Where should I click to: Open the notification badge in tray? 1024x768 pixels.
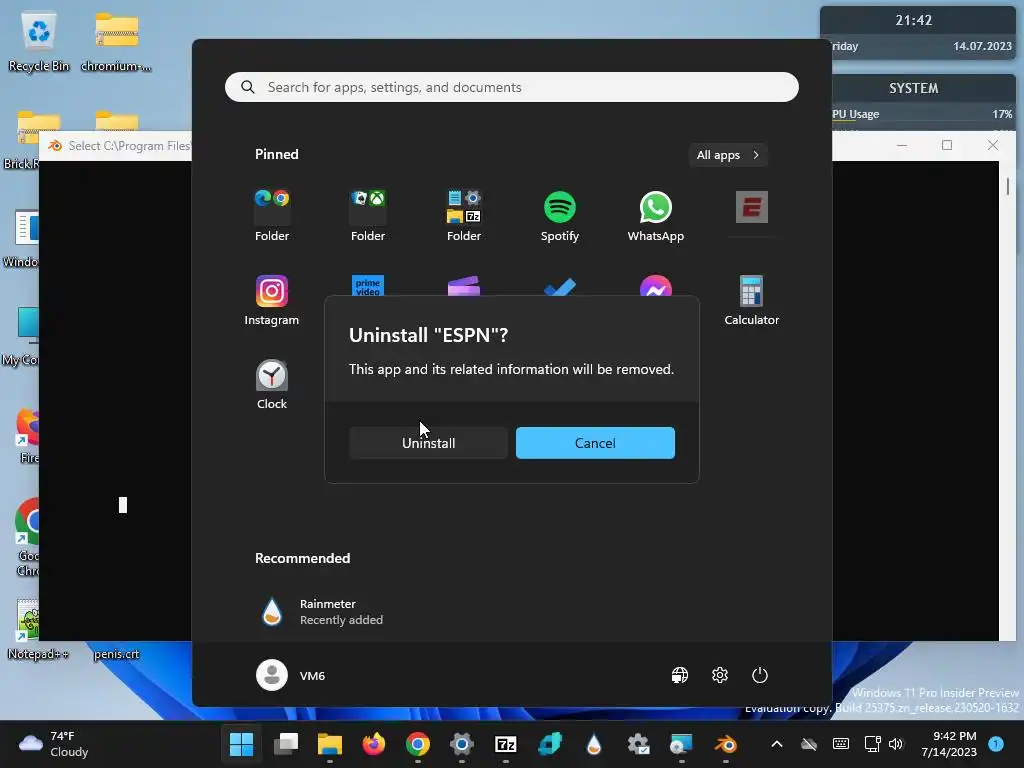(996, 744)
